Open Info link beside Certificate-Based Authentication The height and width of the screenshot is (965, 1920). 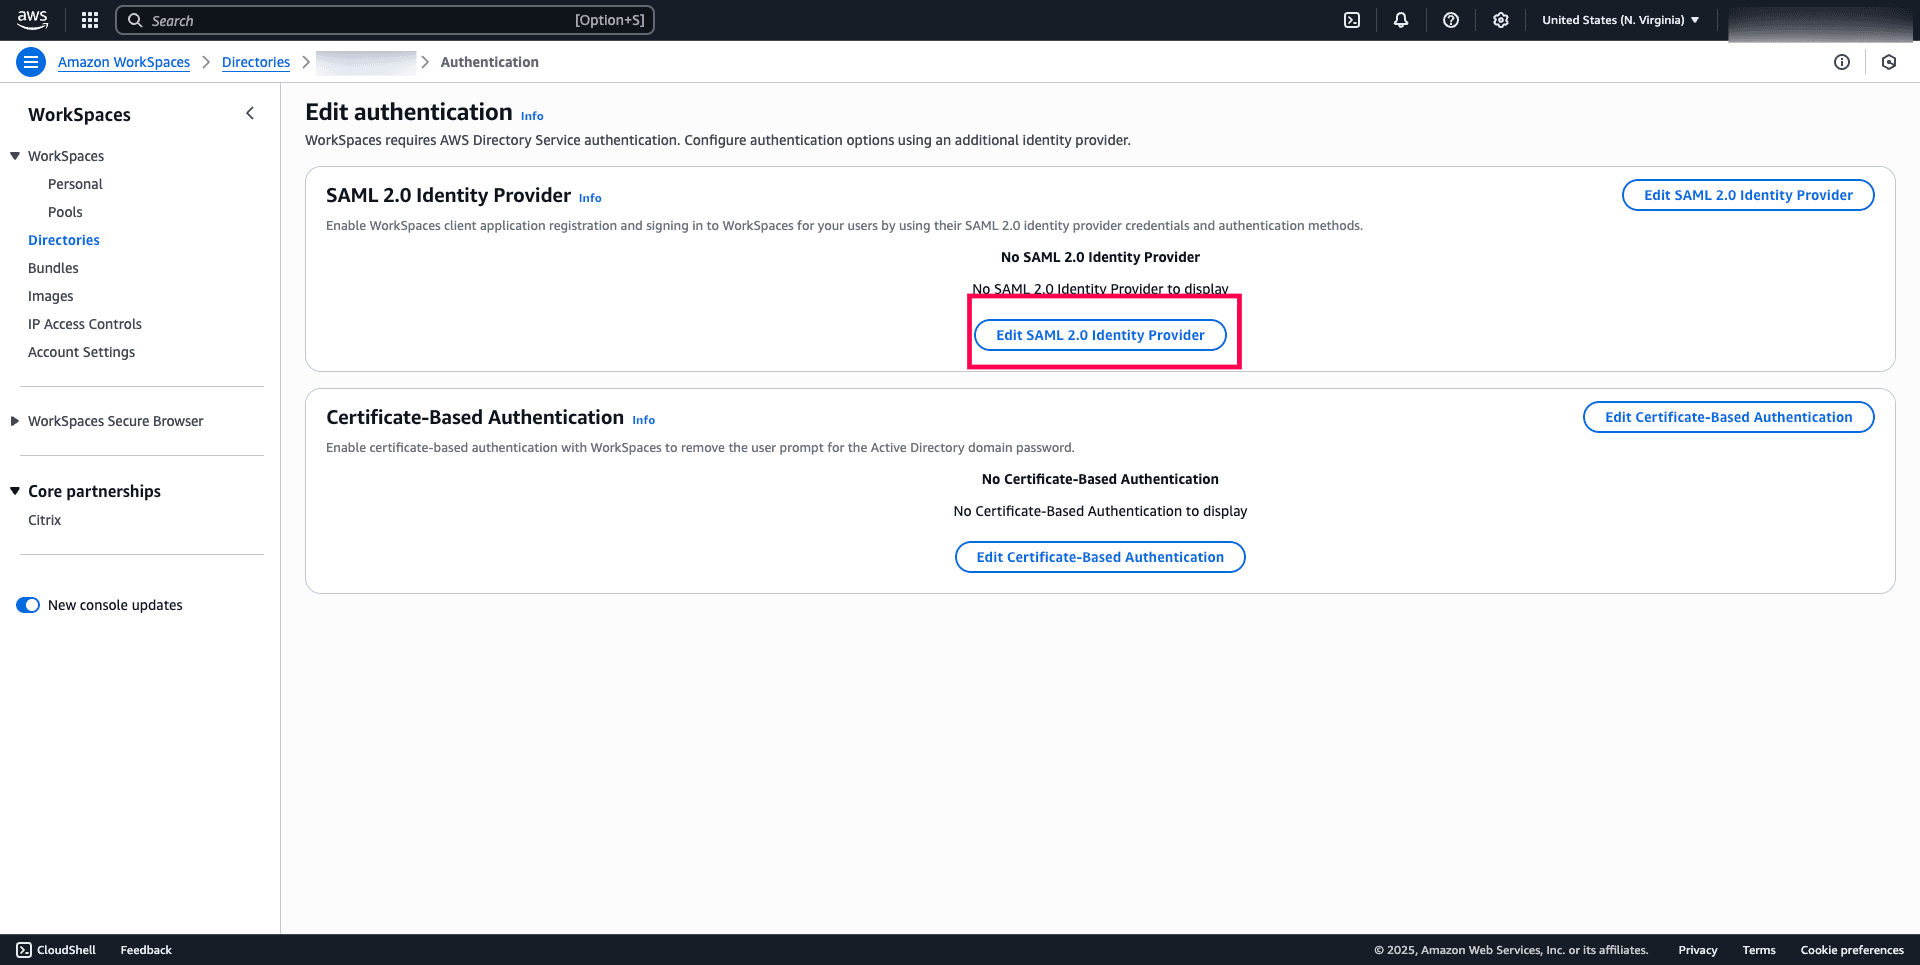[x=644, y=420]
